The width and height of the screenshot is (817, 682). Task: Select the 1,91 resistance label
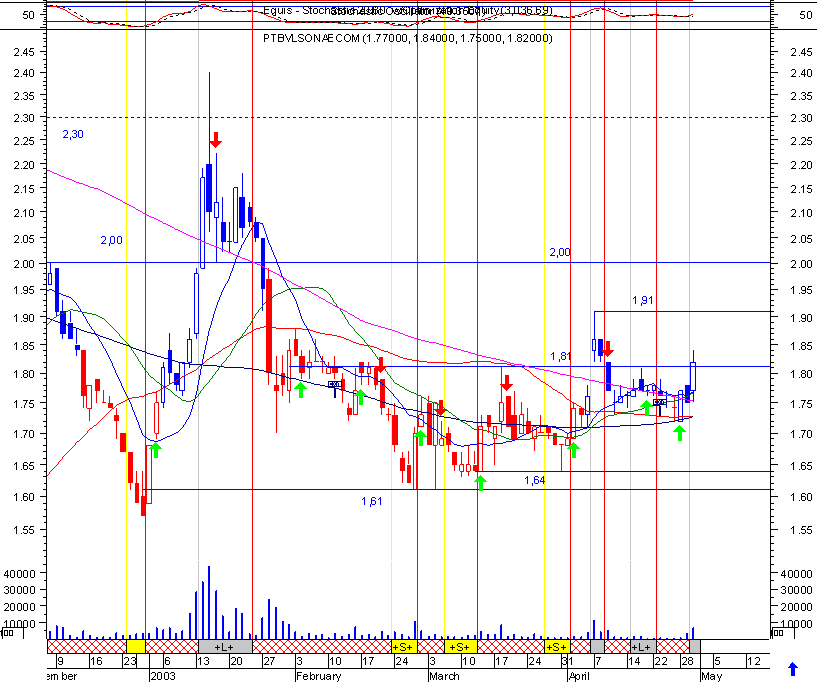642,300
